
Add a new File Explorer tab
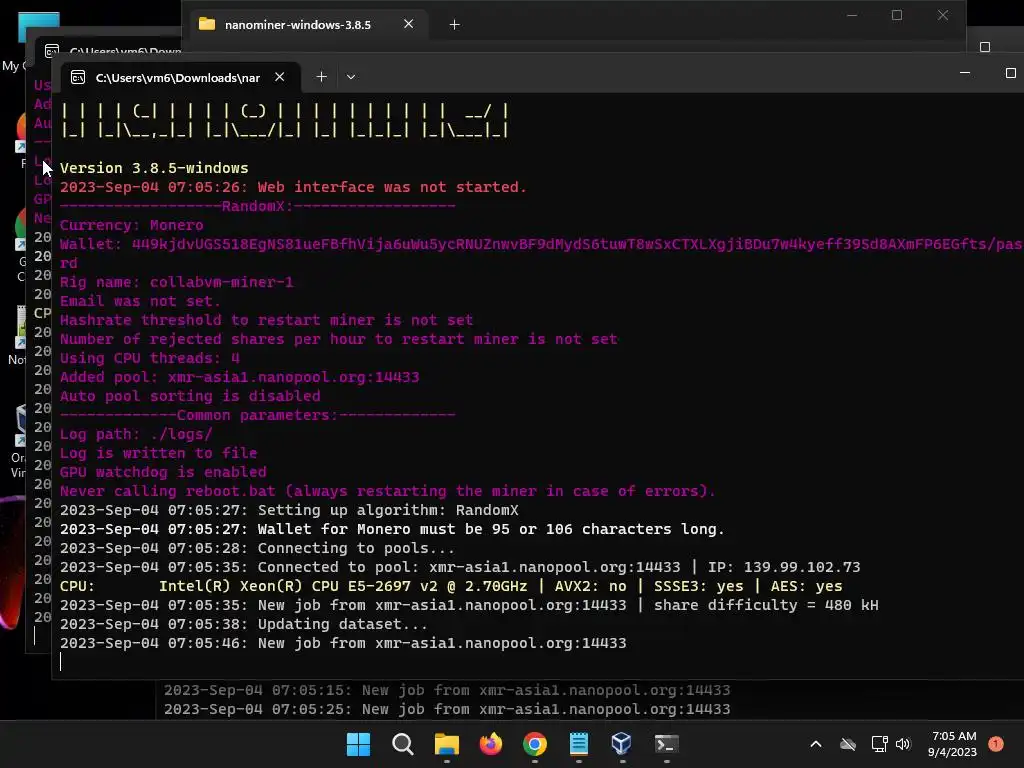click(455, 25)
